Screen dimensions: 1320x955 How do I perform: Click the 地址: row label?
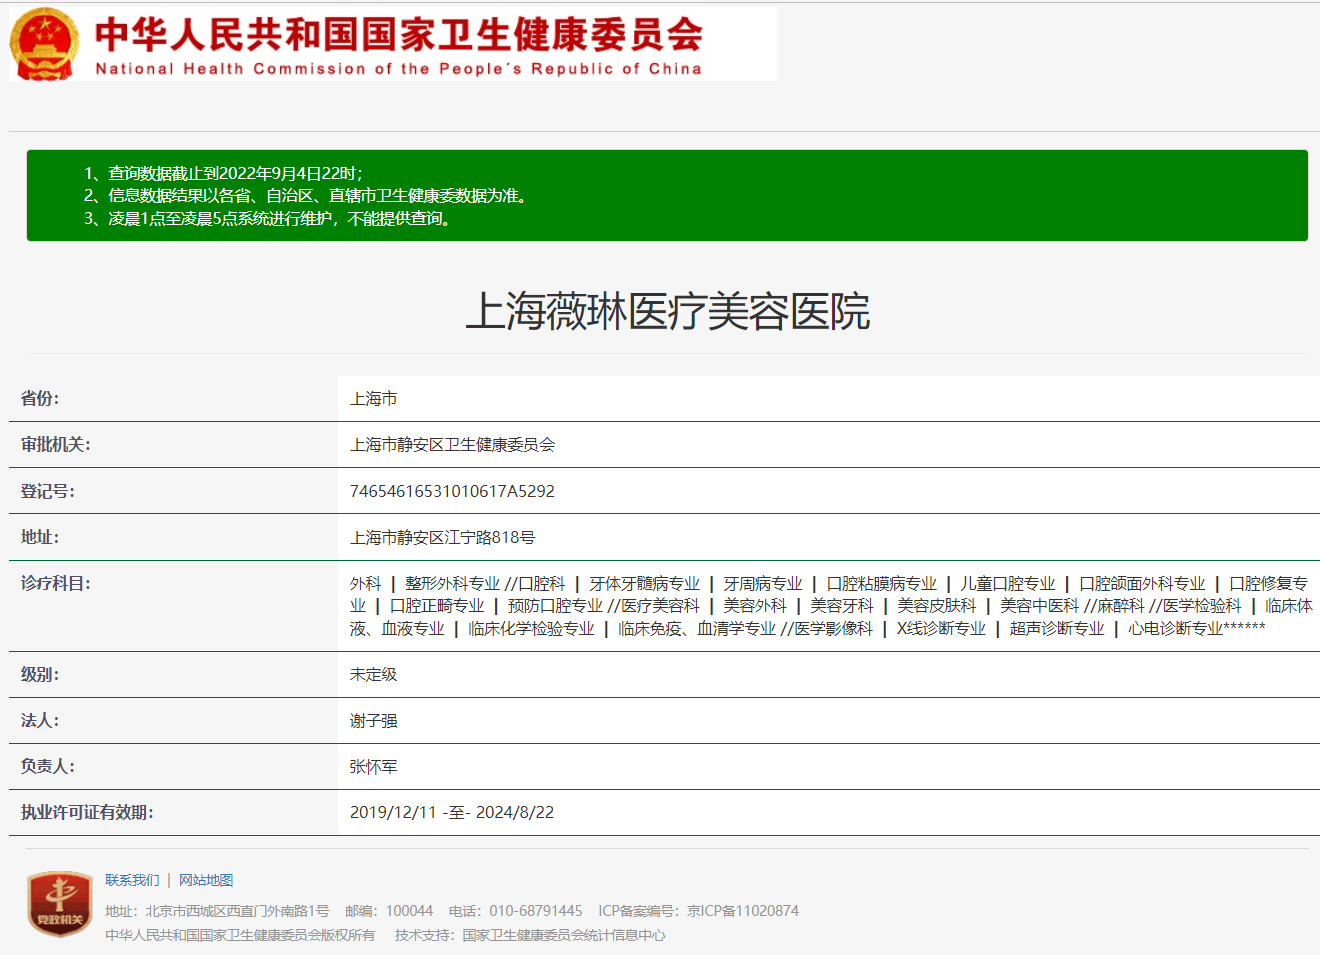(x=40, y=537)
